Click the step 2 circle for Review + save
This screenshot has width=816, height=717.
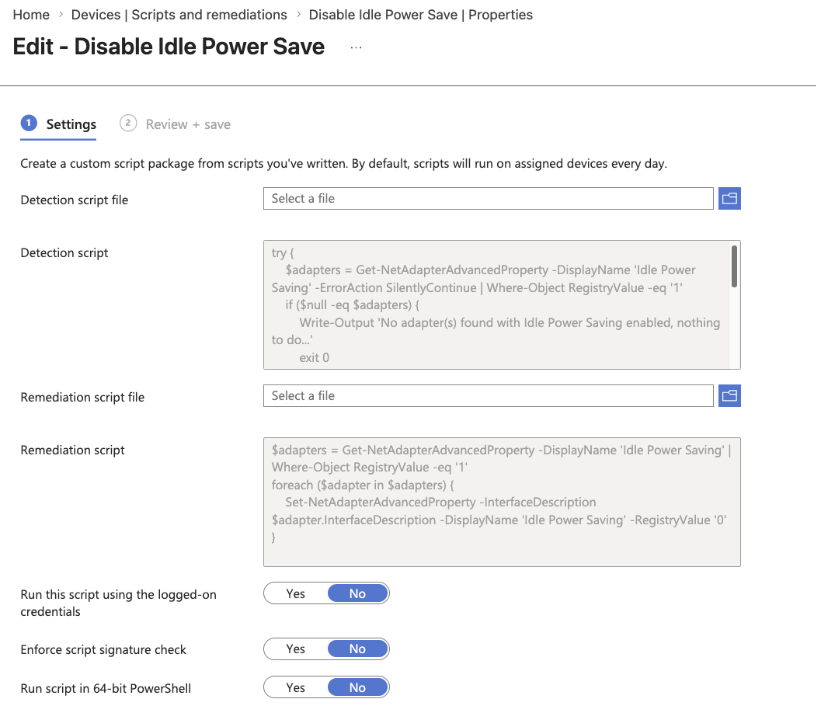point(127,123)
